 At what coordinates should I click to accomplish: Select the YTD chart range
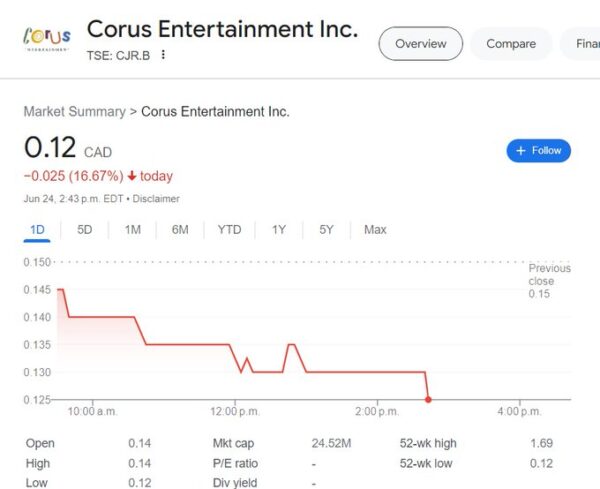tap(229, 230)
